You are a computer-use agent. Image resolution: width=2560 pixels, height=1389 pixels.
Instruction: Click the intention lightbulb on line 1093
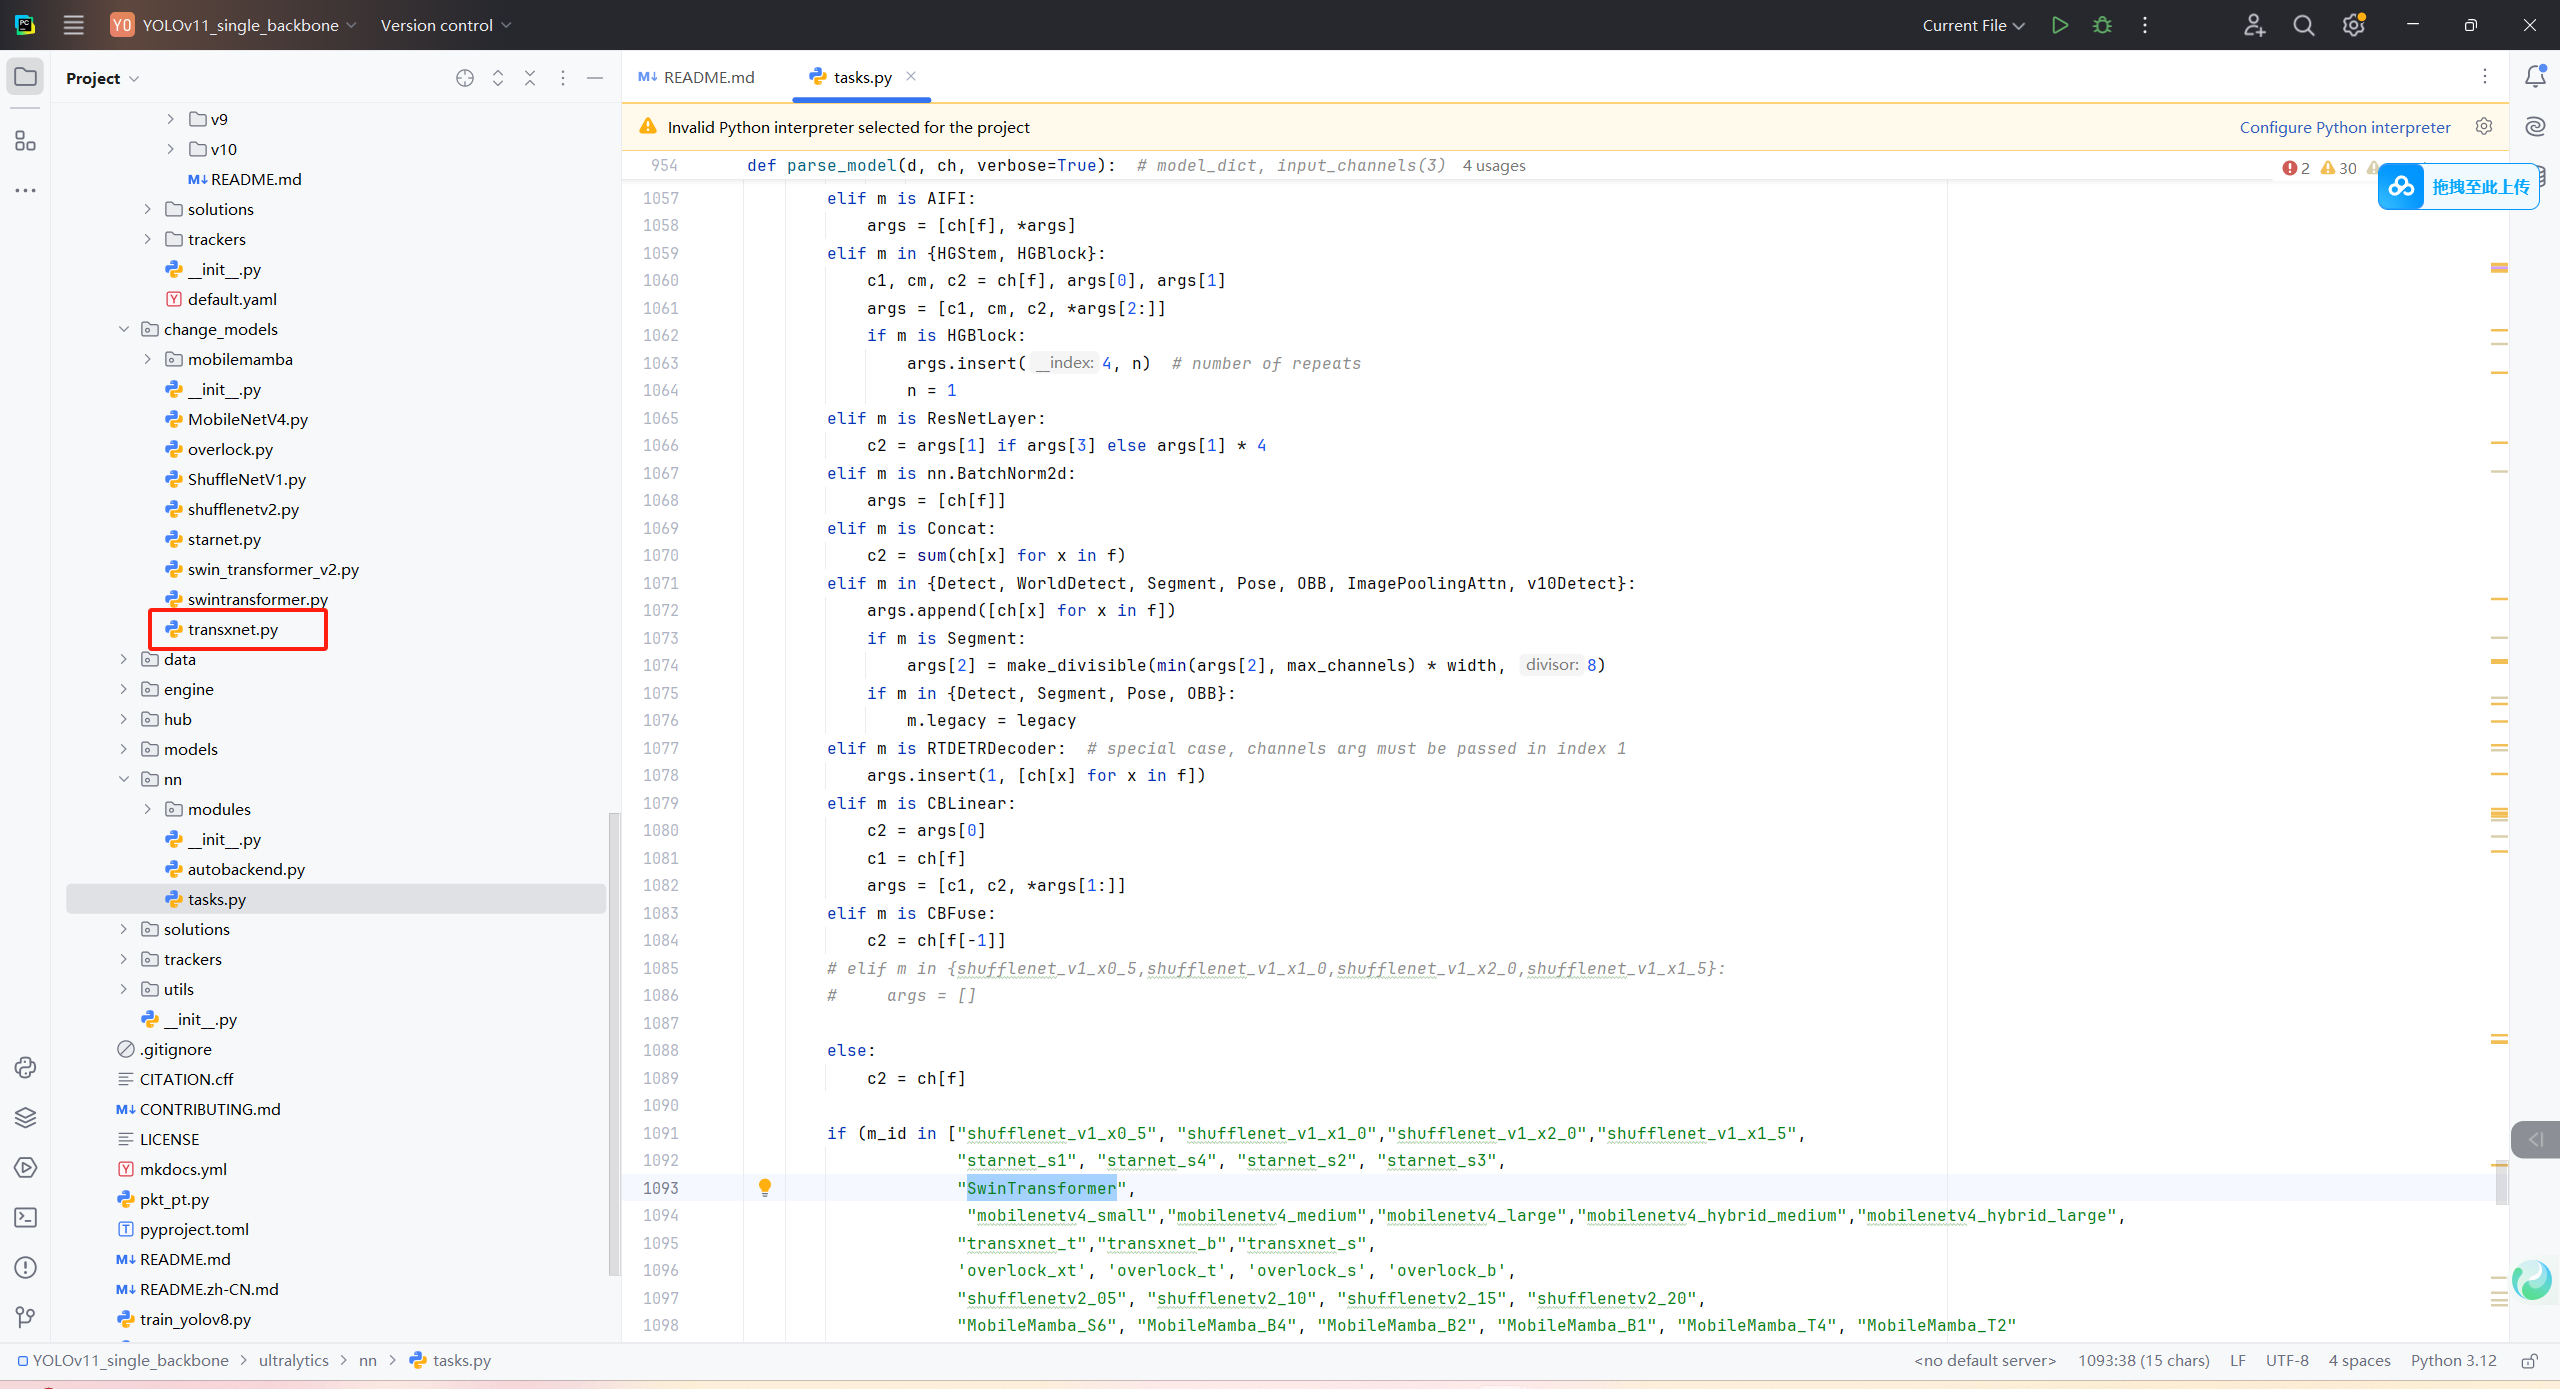(x=765, y=1187)
